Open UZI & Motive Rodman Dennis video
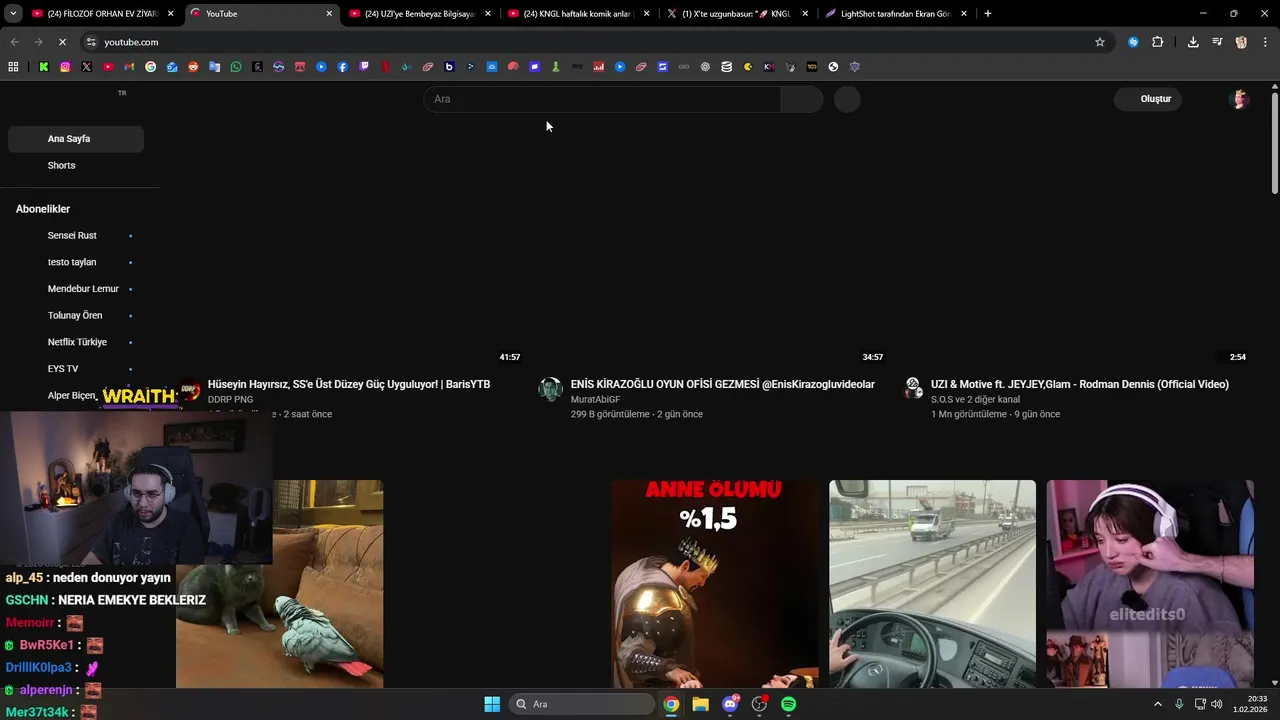The height and width of the screenshot is (720, 1280). click(1079, 384)
